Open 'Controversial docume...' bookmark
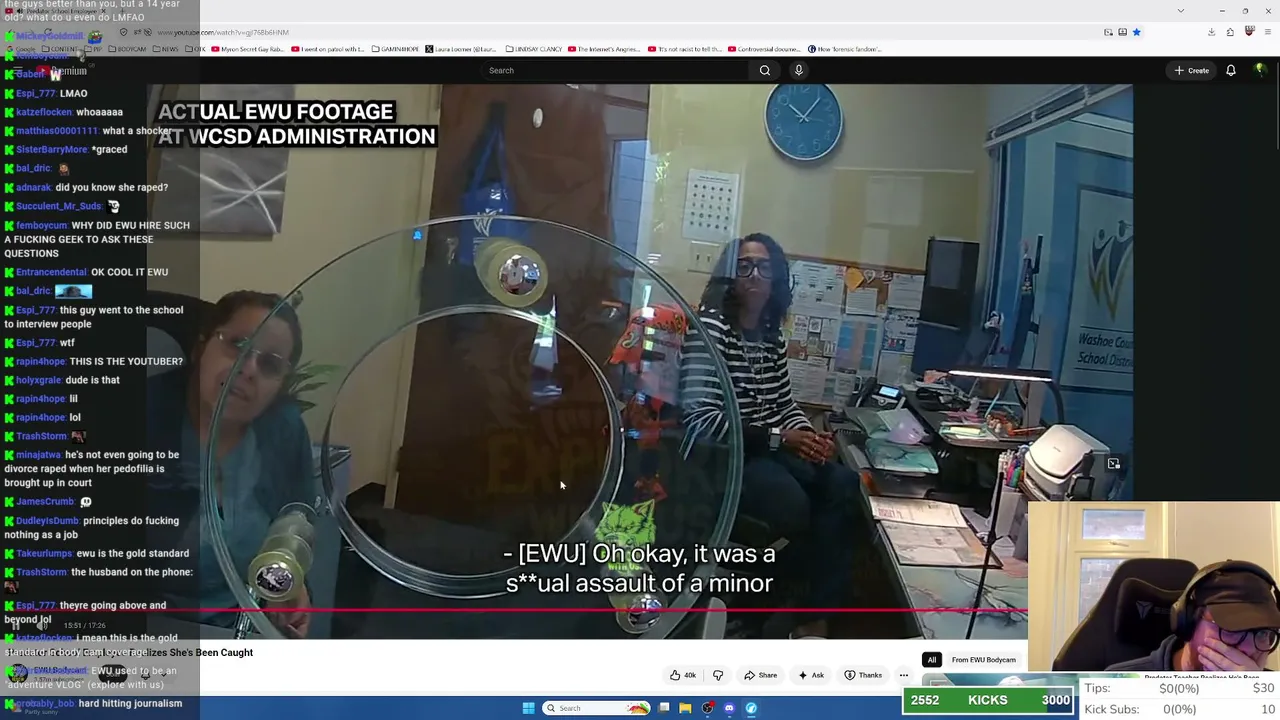This screenshot has width=1280, height=720. click(x=765, y=49)
